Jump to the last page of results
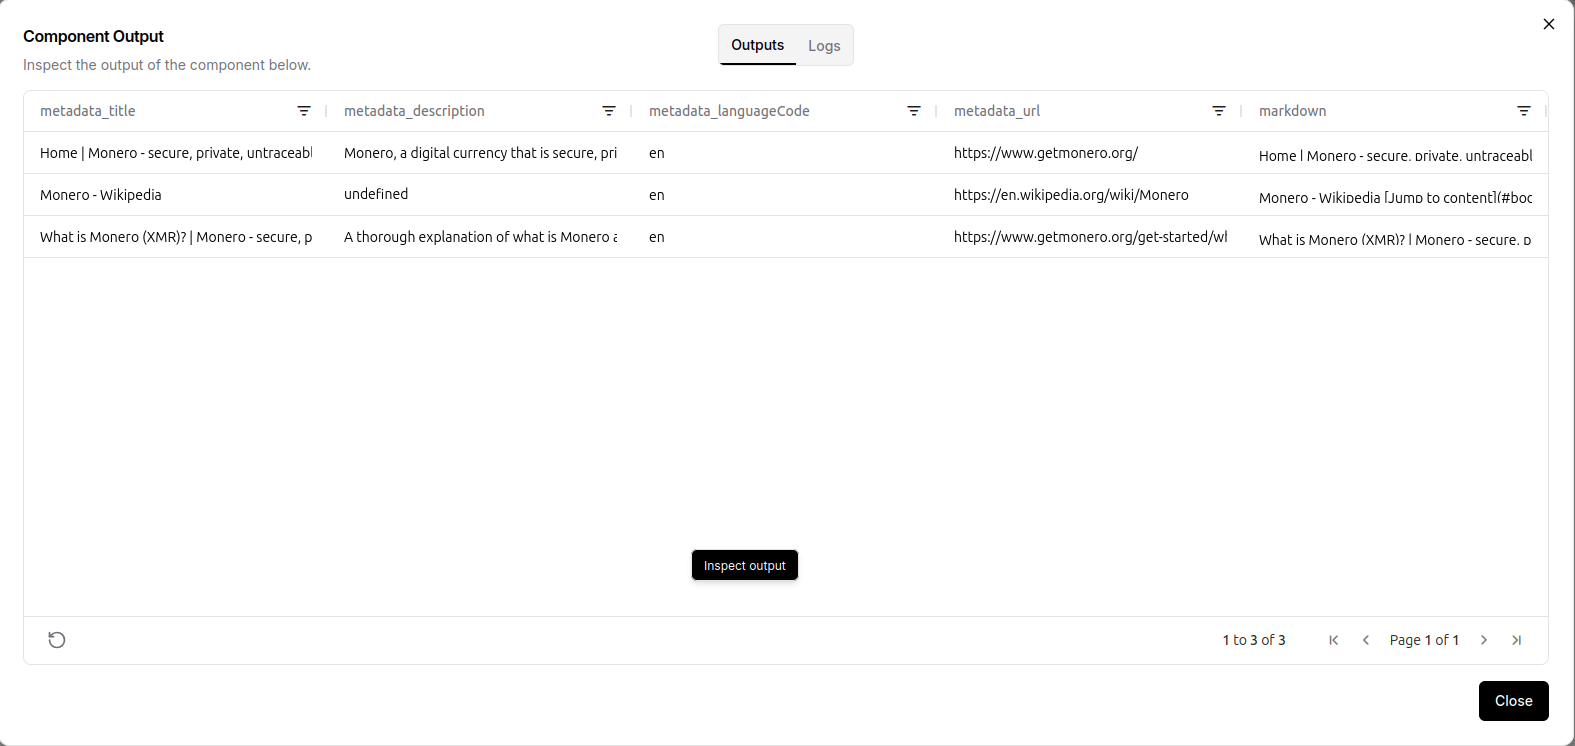Viewport: 1575px width, 746px height. pyautogui.click(x=1517, y=640)
